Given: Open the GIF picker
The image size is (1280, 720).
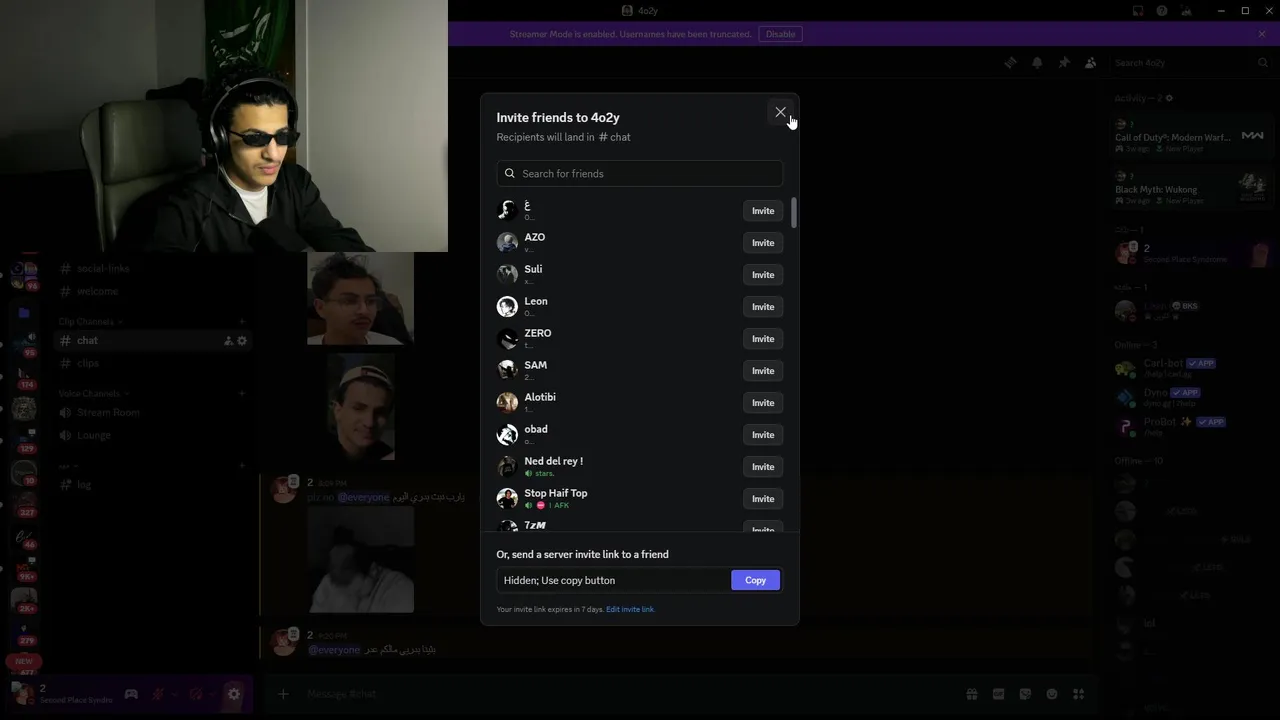Looking at the screenshot, I should 998,694.
